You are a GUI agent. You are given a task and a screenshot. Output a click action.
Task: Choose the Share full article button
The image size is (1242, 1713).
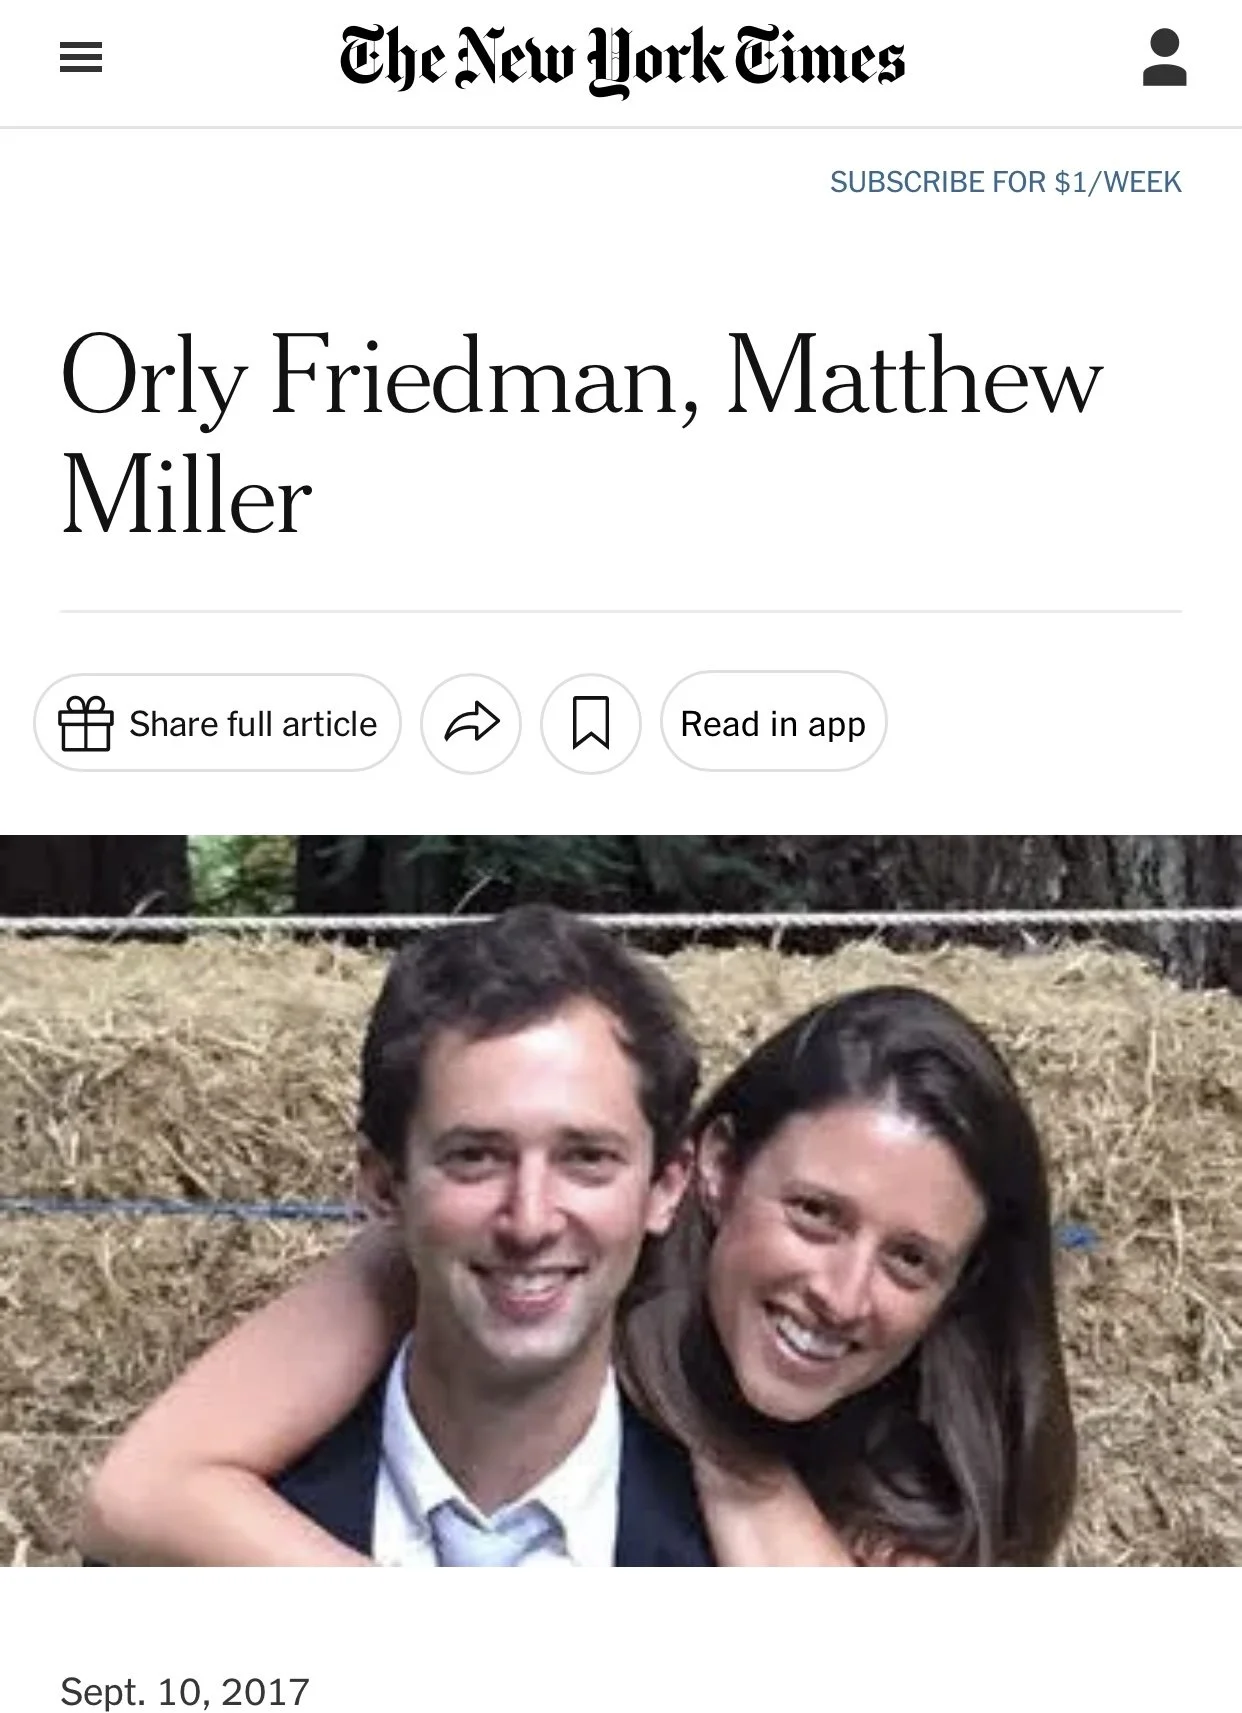pos(218,723)
